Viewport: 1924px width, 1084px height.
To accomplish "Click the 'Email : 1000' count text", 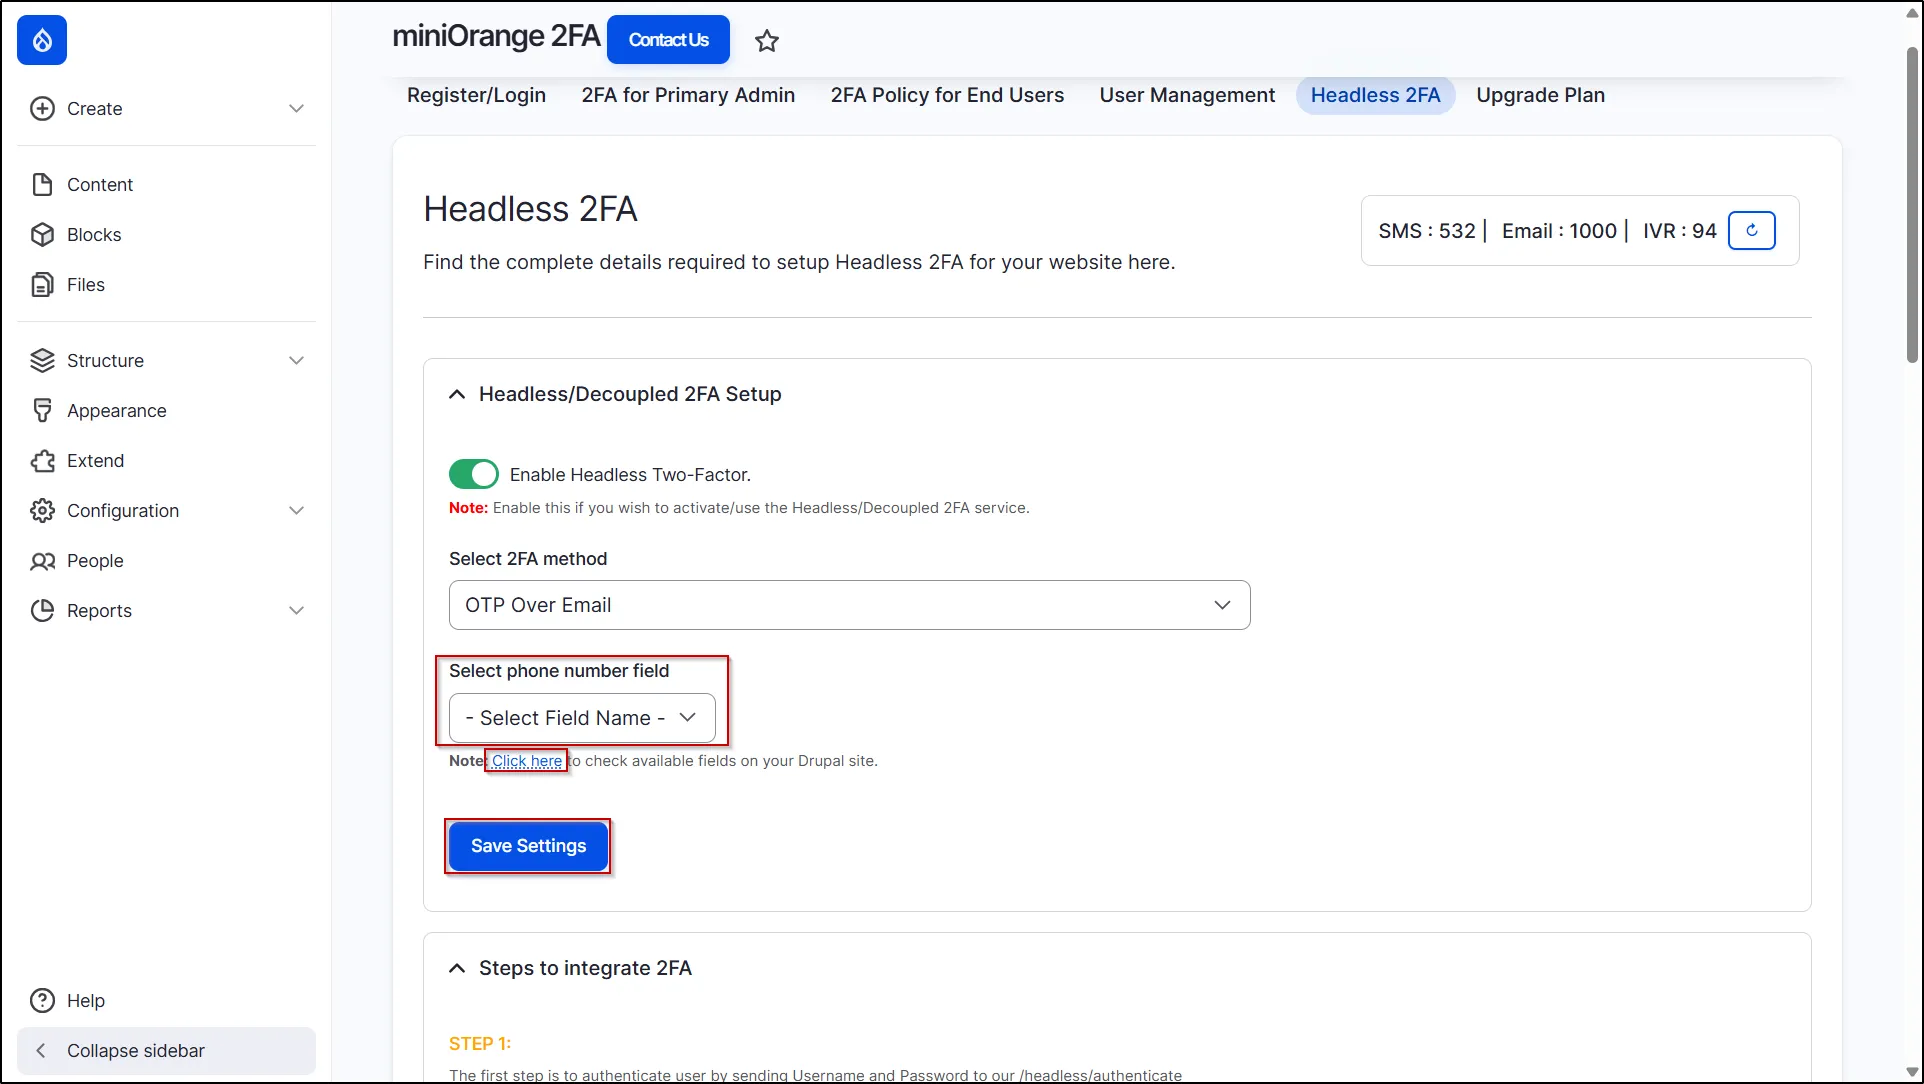I will [x=1559, y=231].
